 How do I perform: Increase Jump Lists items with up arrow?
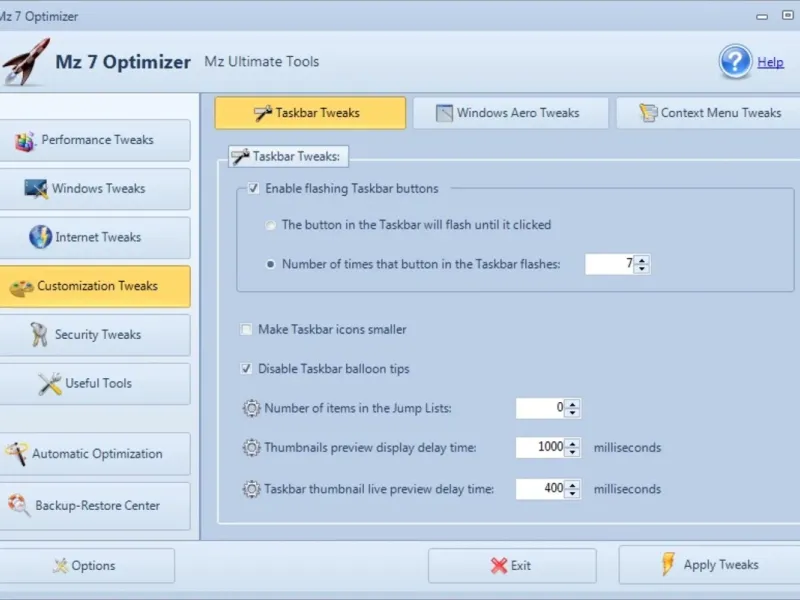[x=572, y=404]
